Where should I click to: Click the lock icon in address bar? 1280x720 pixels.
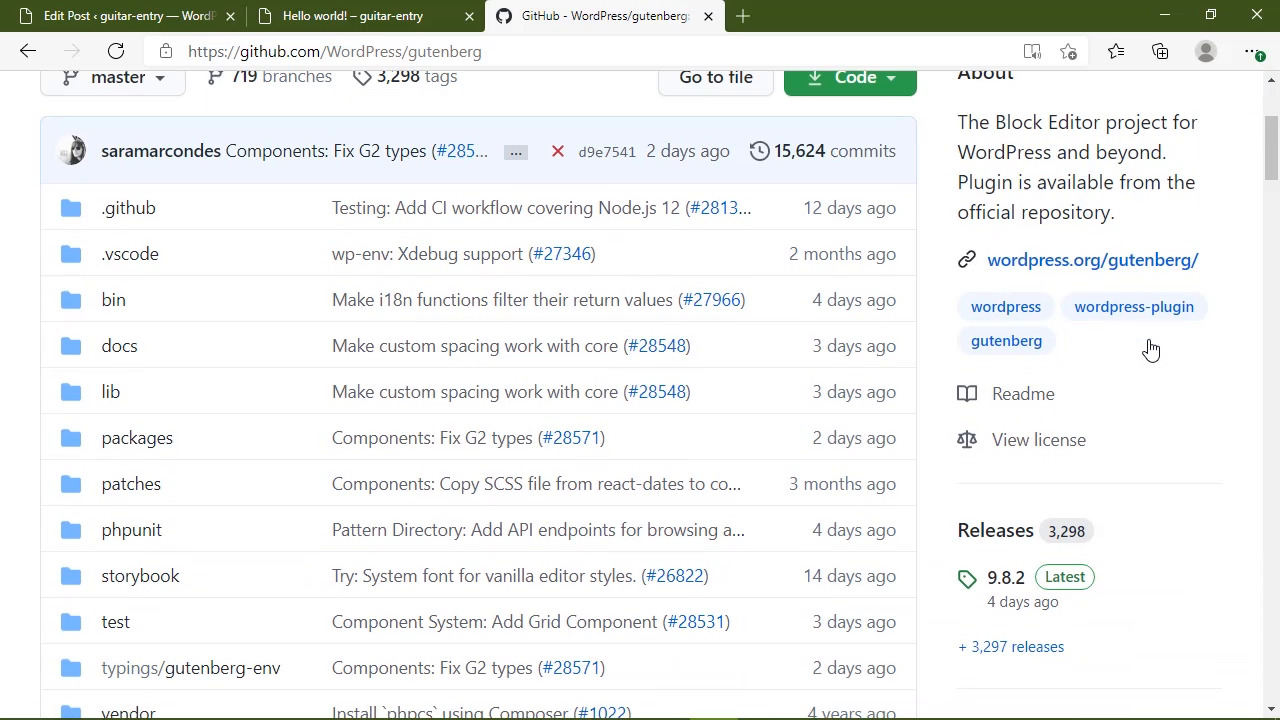pos(166,51)
